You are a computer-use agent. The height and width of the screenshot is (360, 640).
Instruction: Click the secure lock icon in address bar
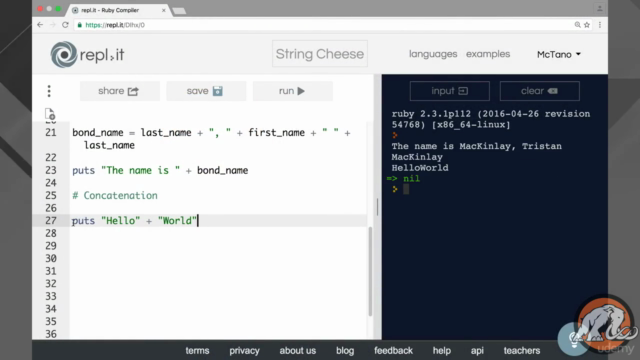(x=80, y=25)
